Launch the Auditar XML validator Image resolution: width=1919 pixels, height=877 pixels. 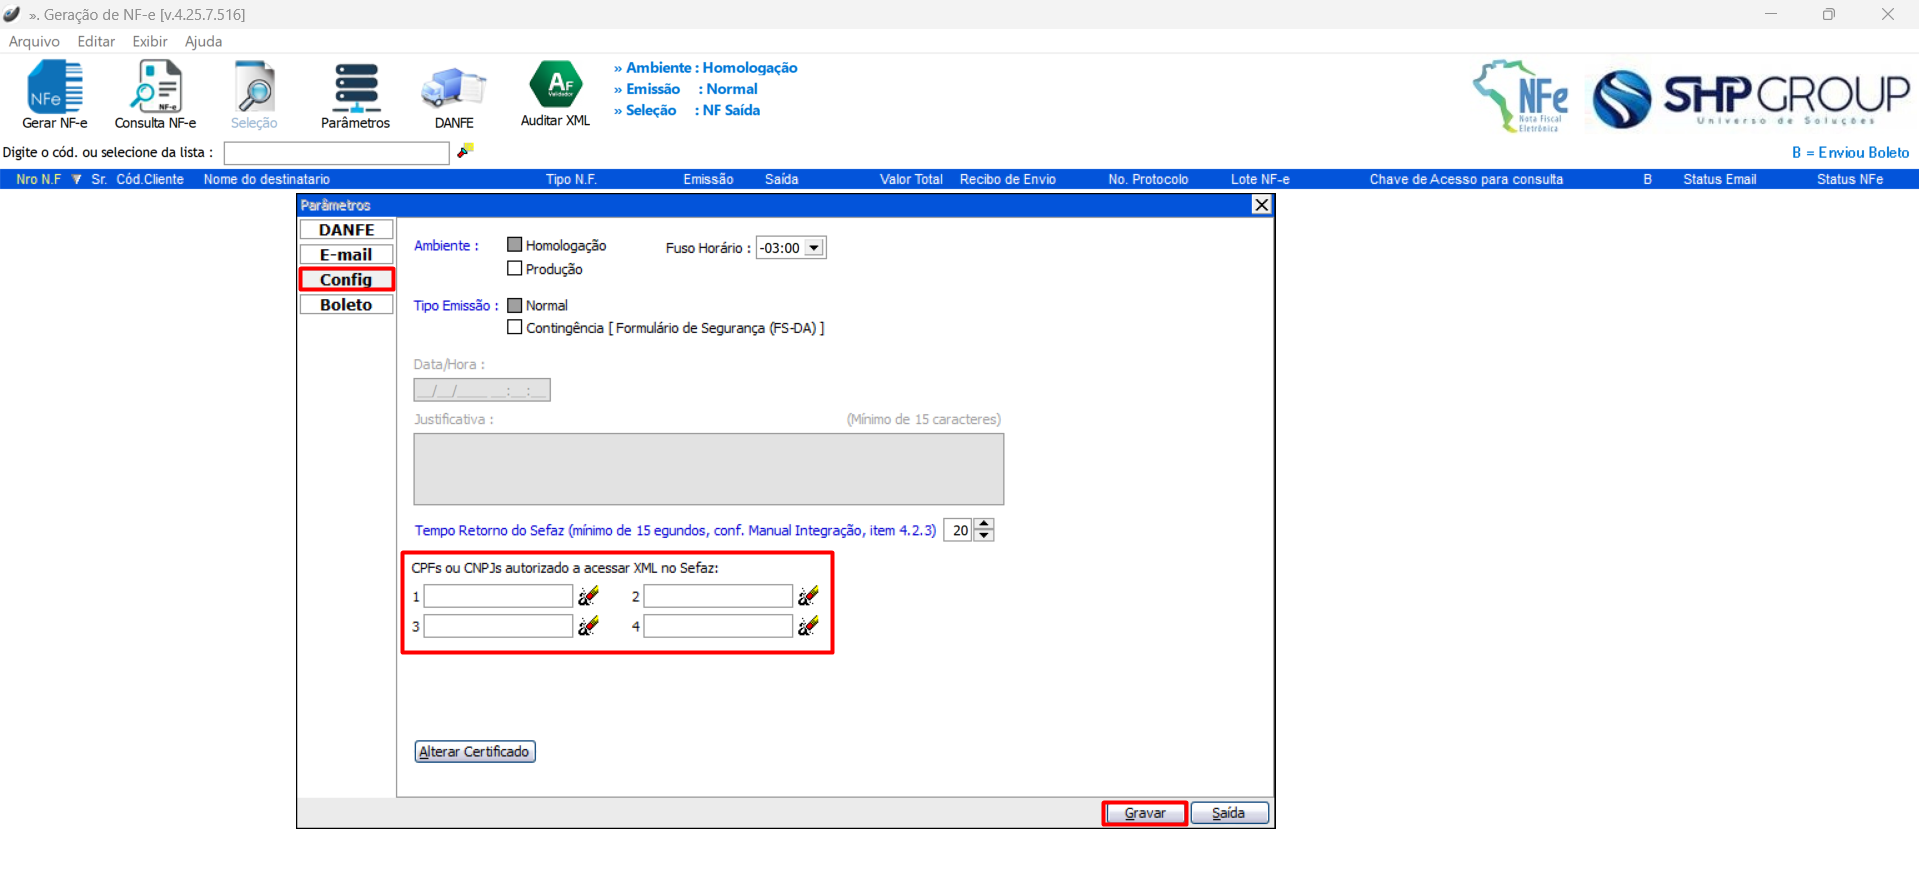(555, 92)
